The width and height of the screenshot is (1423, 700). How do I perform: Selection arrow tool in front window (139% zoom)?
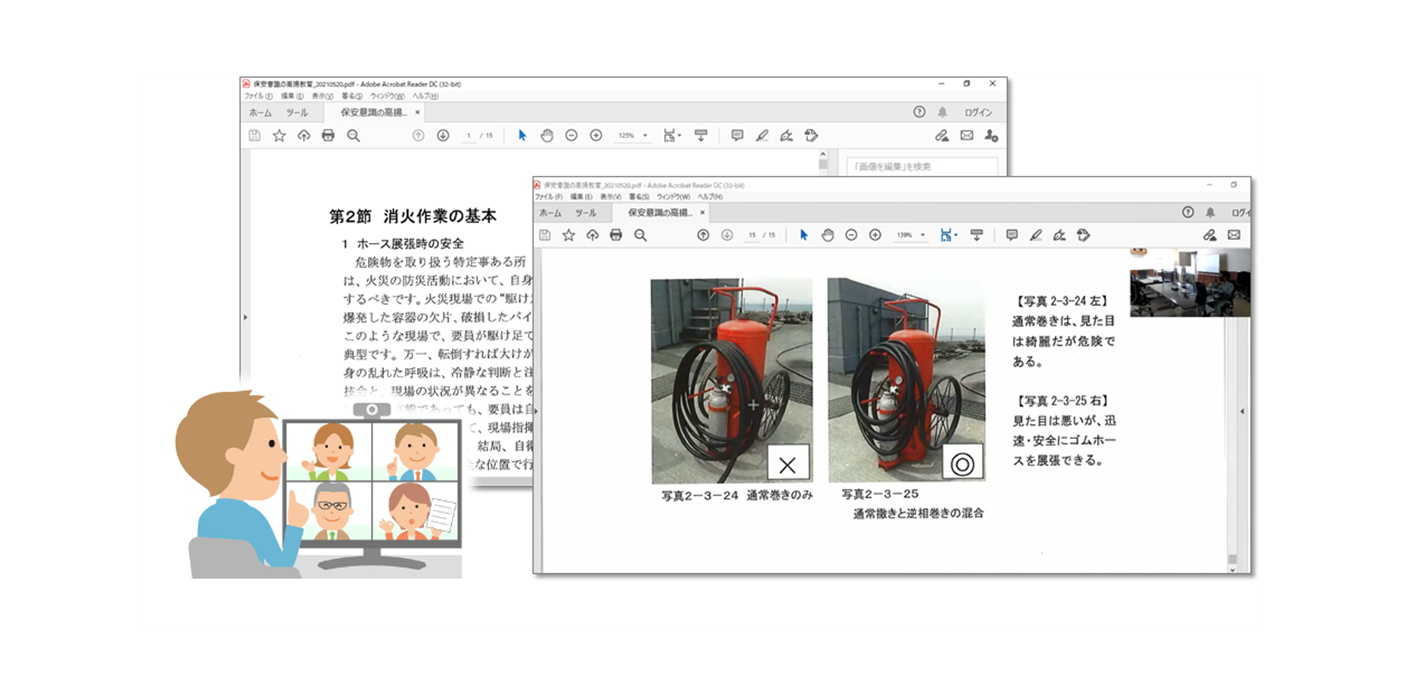click(x=804, y=235)
